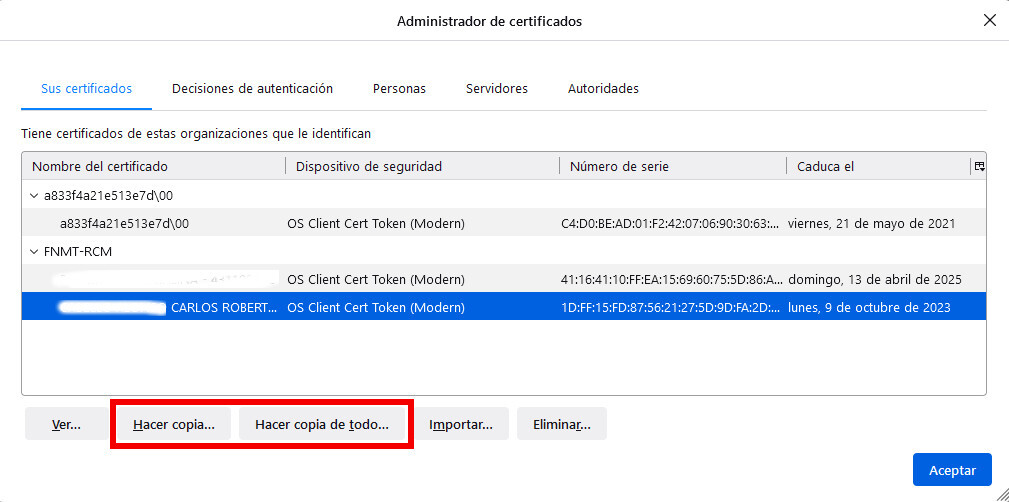Go to the Servidores tab
This screenshot has height=502, width=1009.
pos(496,88)
